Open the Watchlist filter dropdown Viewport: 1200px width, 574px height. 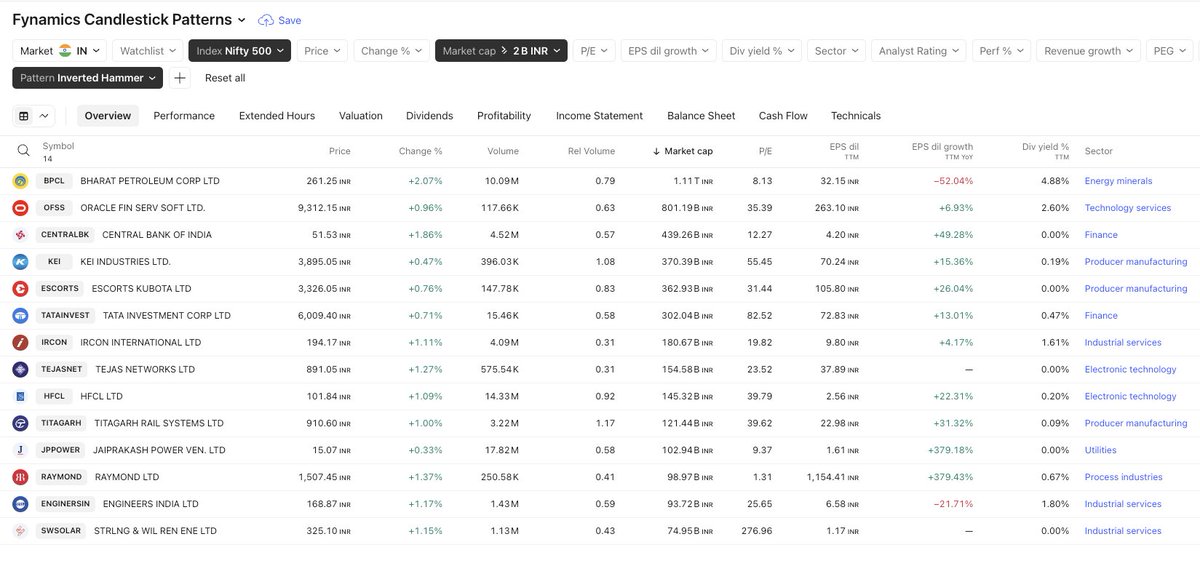point(147,51)
